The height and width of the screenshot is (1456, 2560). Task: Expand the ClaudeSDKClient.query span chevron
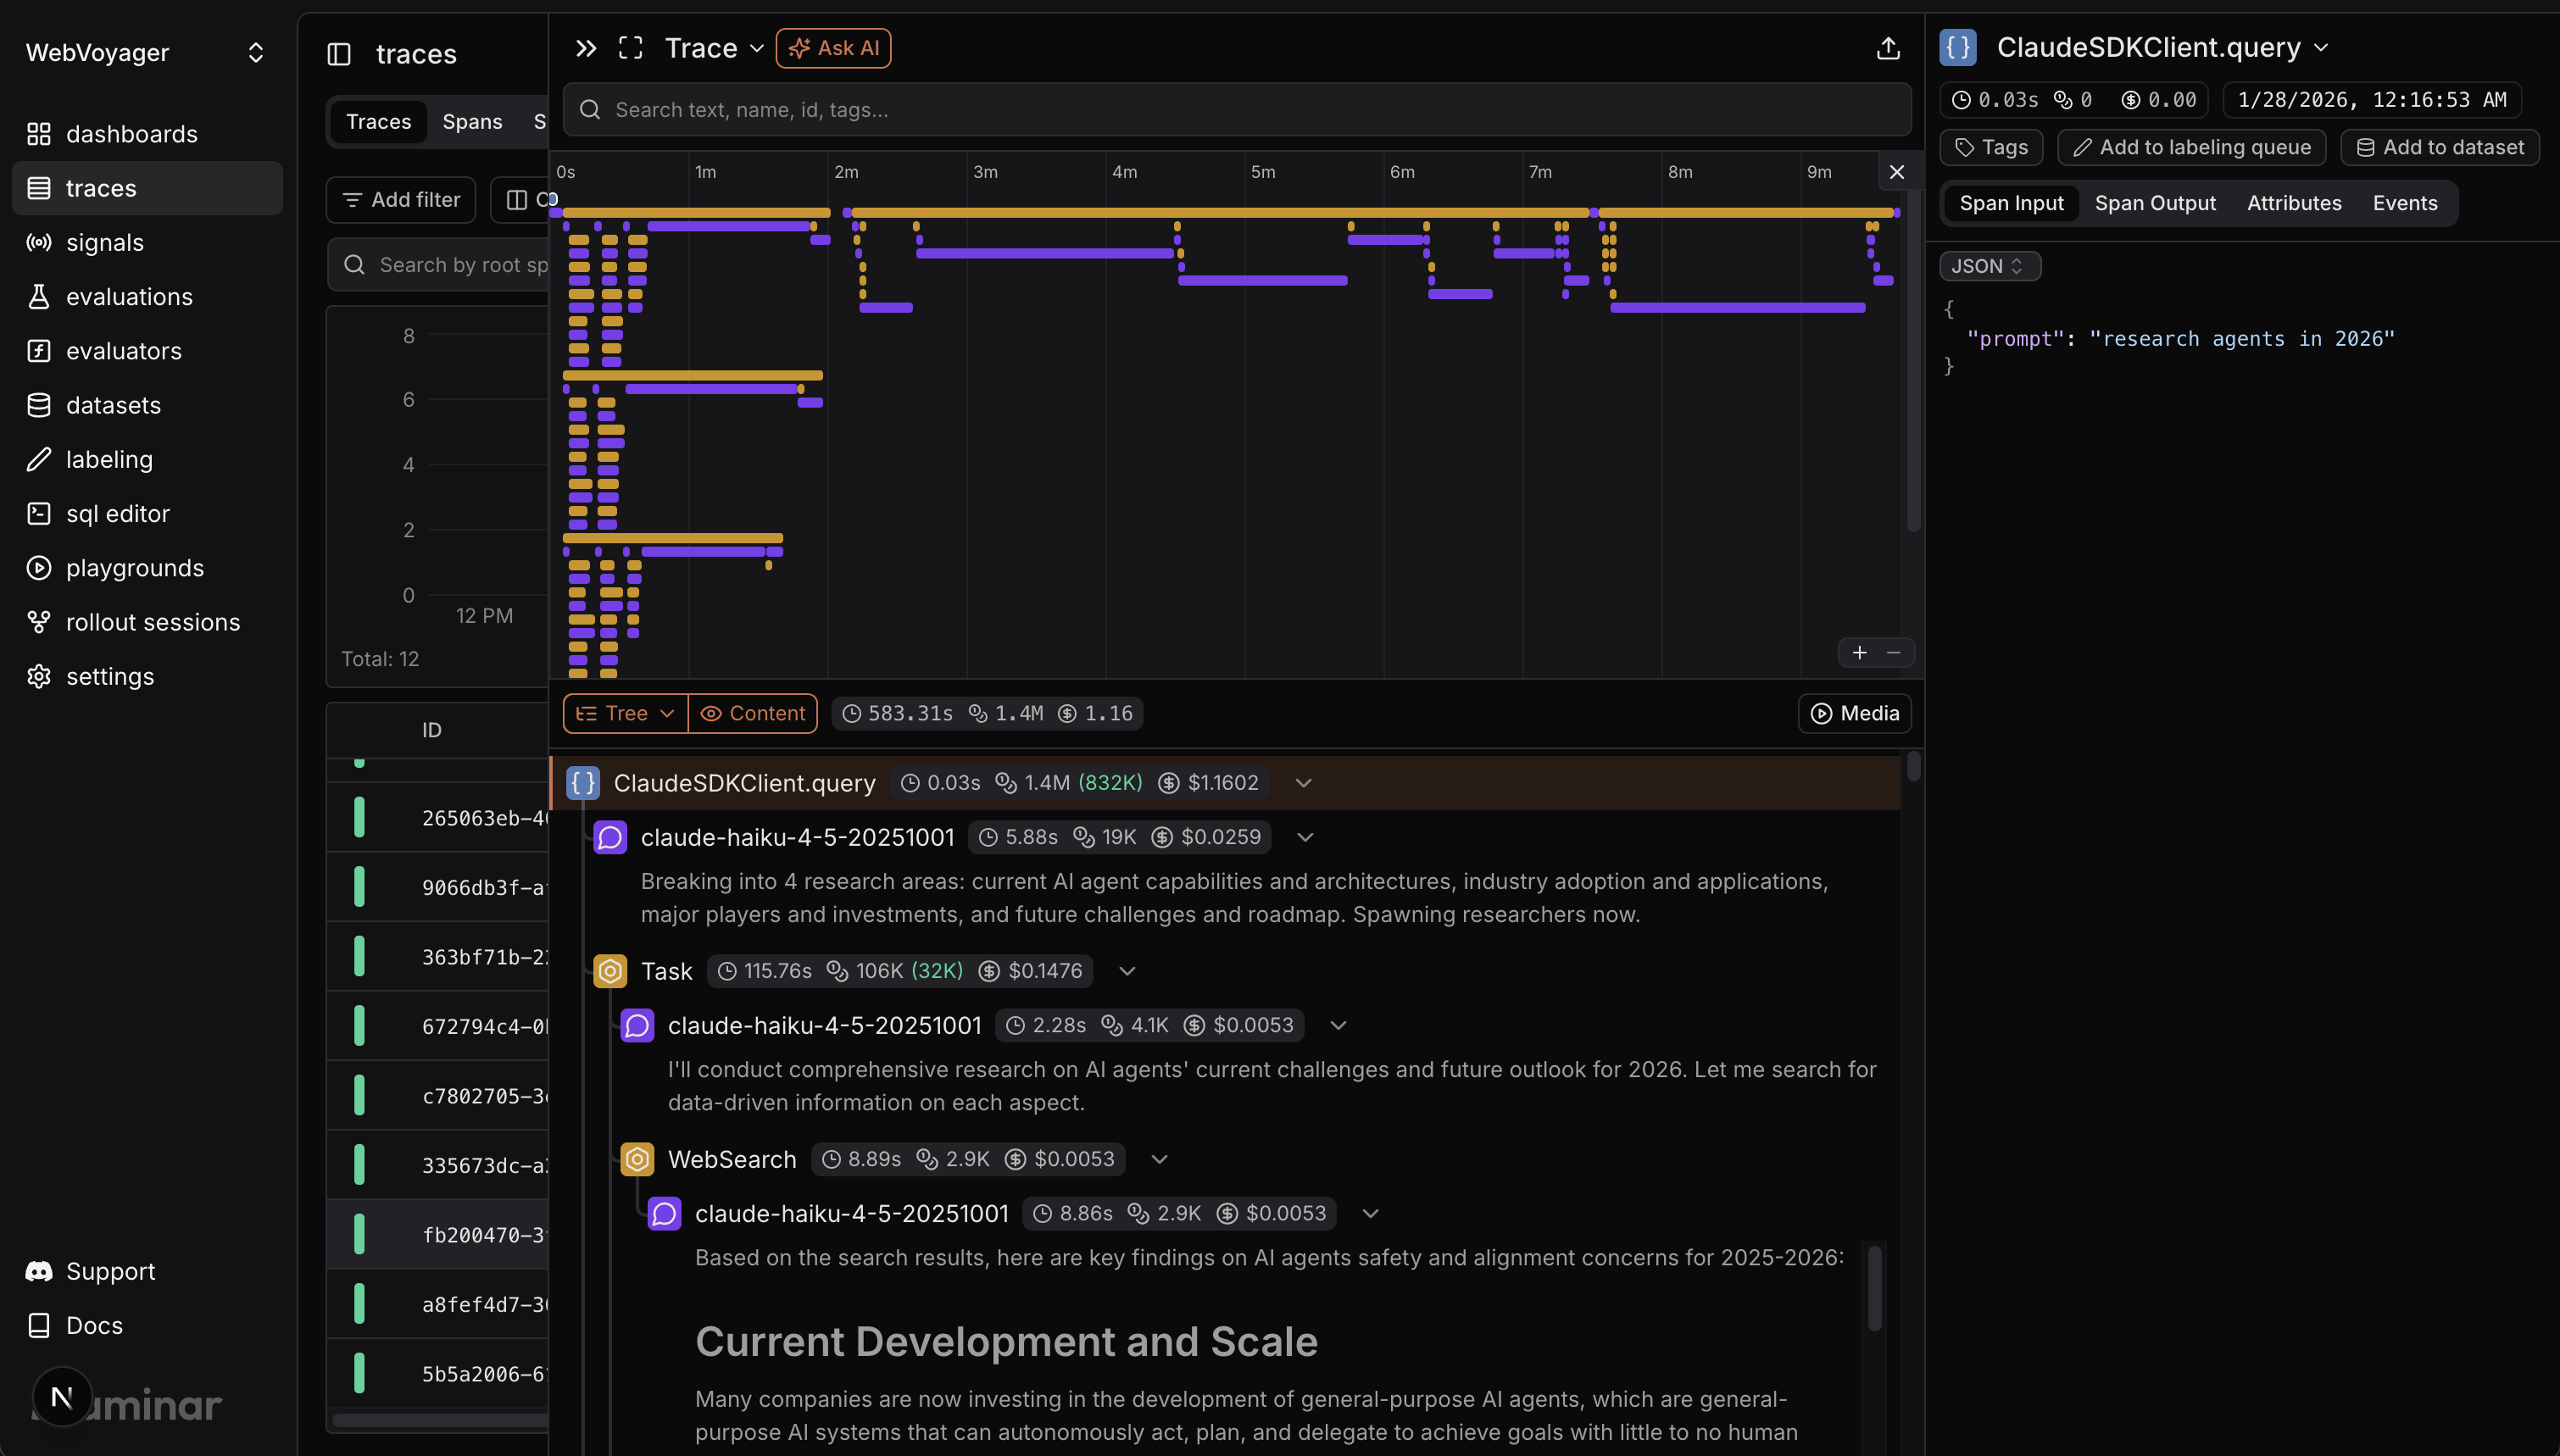(1302, 783)
